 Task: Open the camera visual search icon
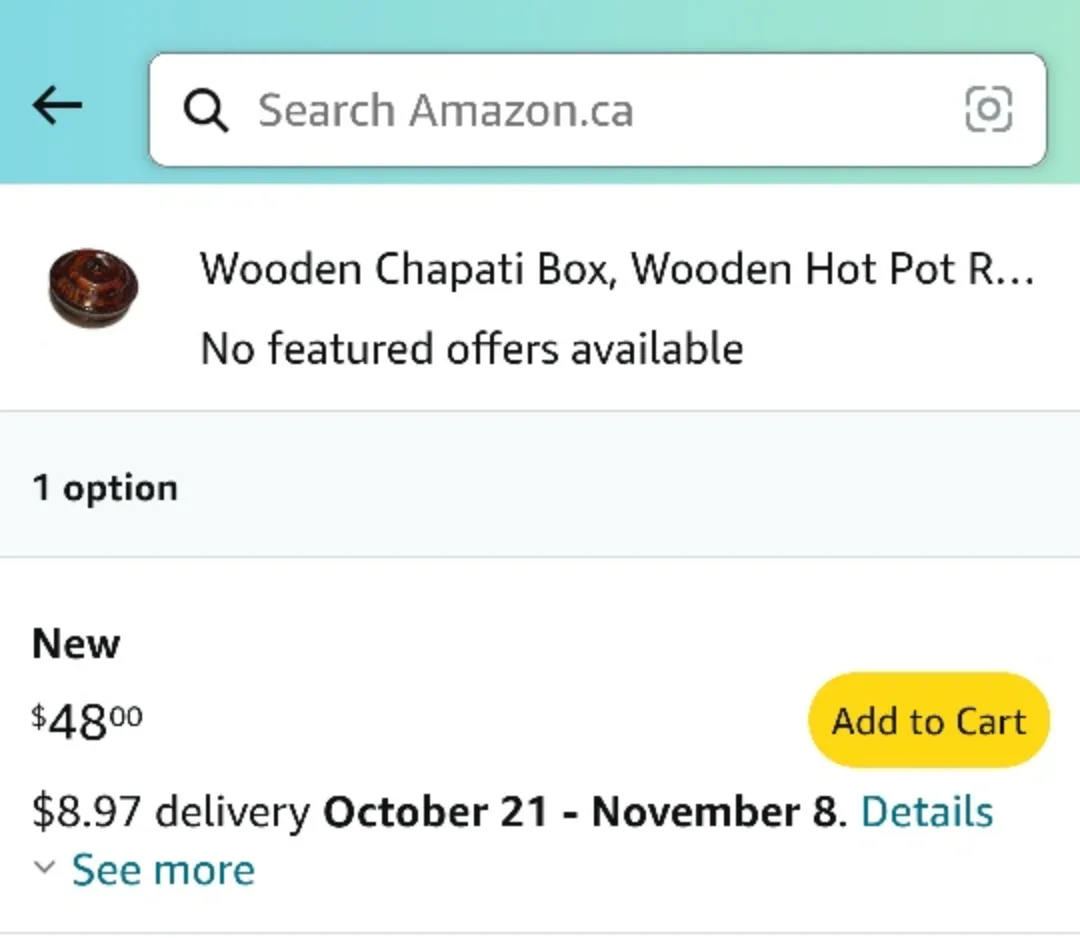988,110
